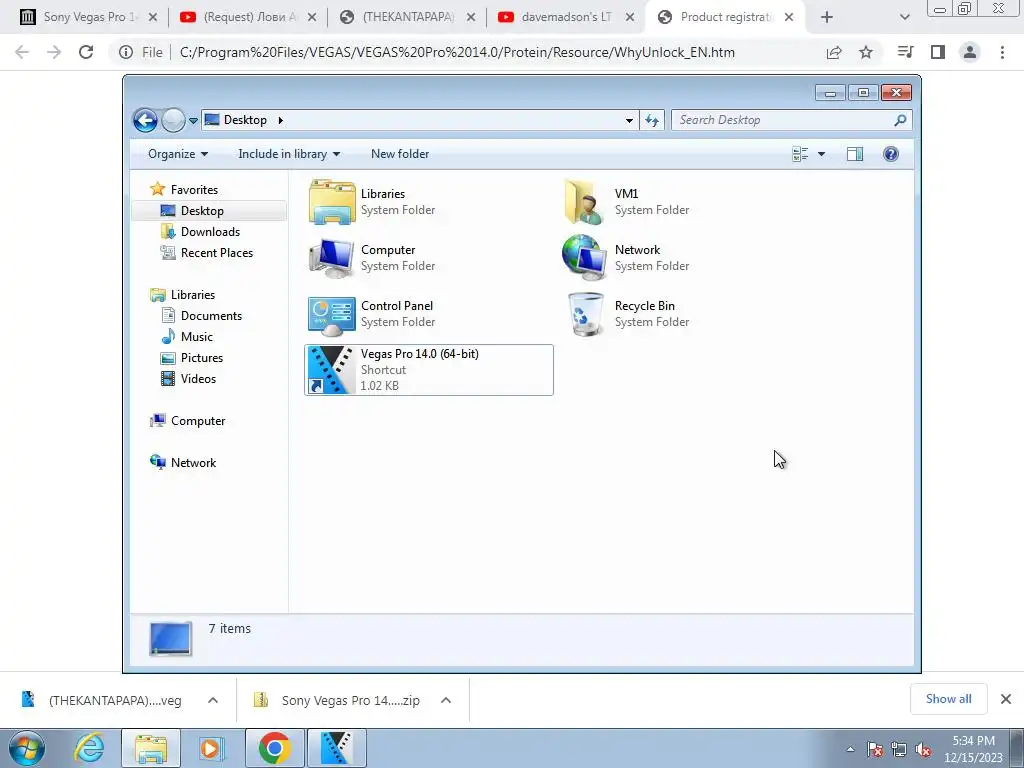Expand the Desktop breadcrumb arrow
Screen dimensions: 1024x768
pyautogui.click(x=281, y=120)
